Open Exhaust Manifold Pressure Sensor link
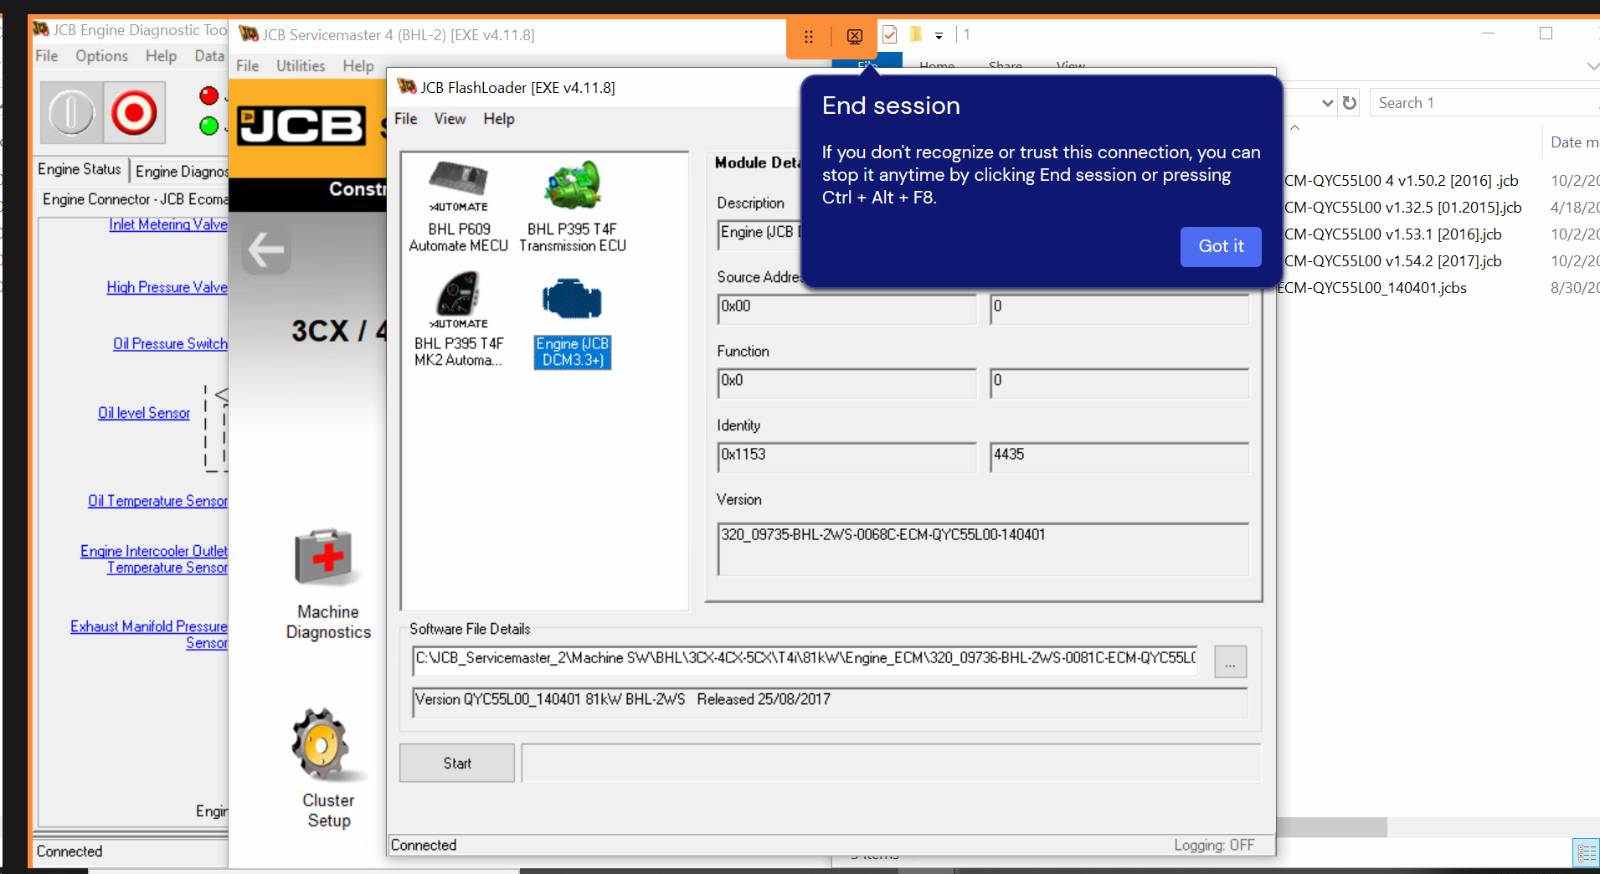1600x874 pixels. 149,635
